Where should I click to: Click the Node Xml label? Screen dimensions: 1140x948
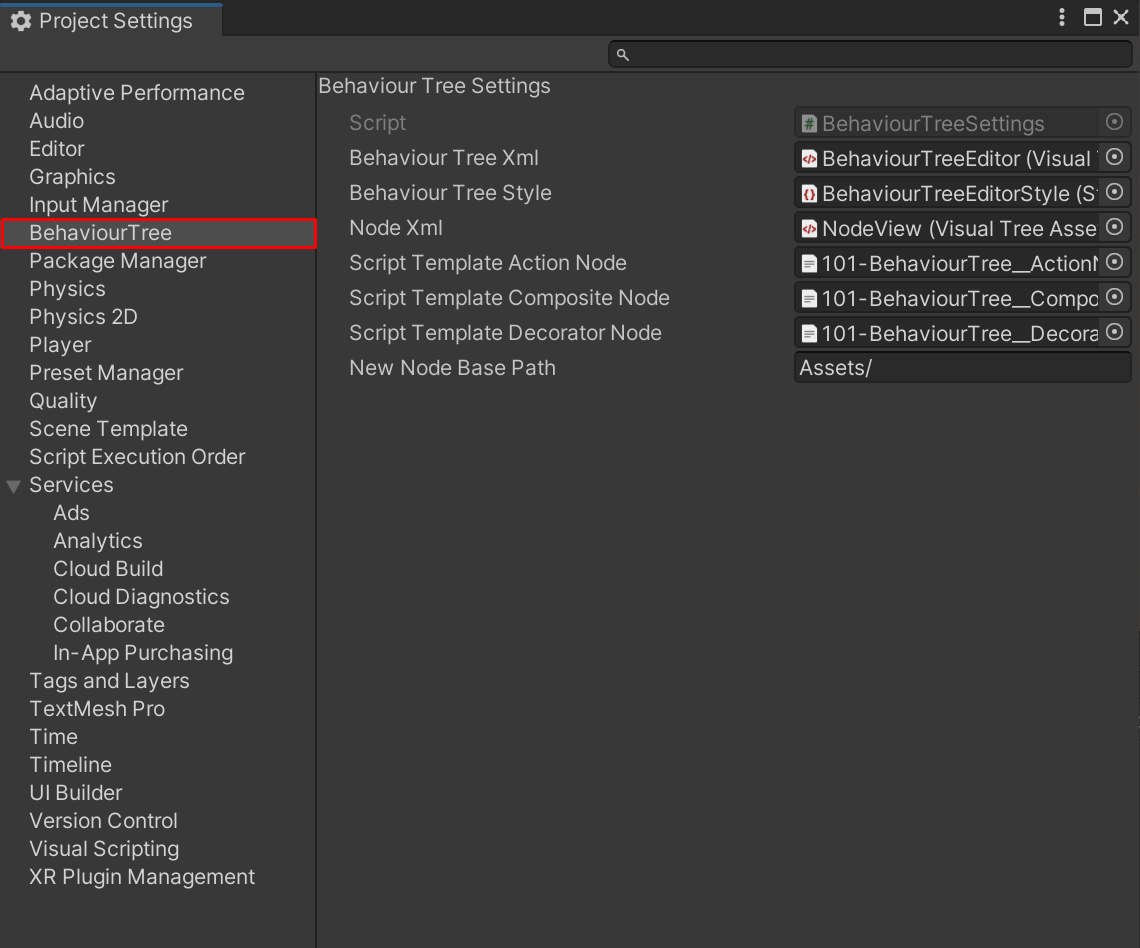click(396, 228)
